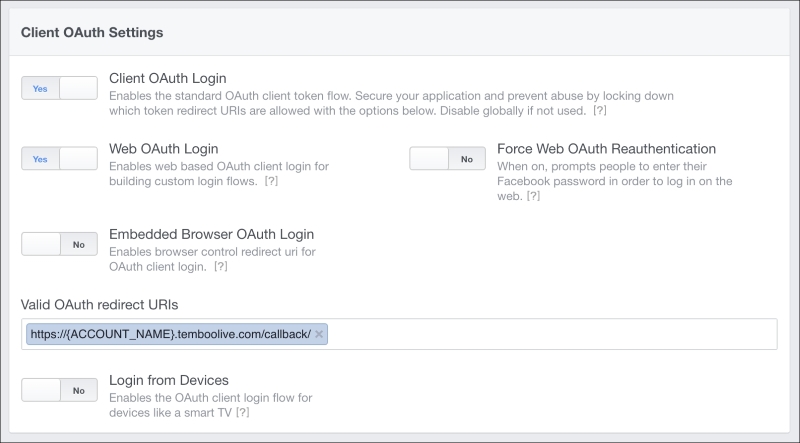Select the https://{ACCOUNT_NAME}.temboolive.com/callback/ token

point(170,334)
